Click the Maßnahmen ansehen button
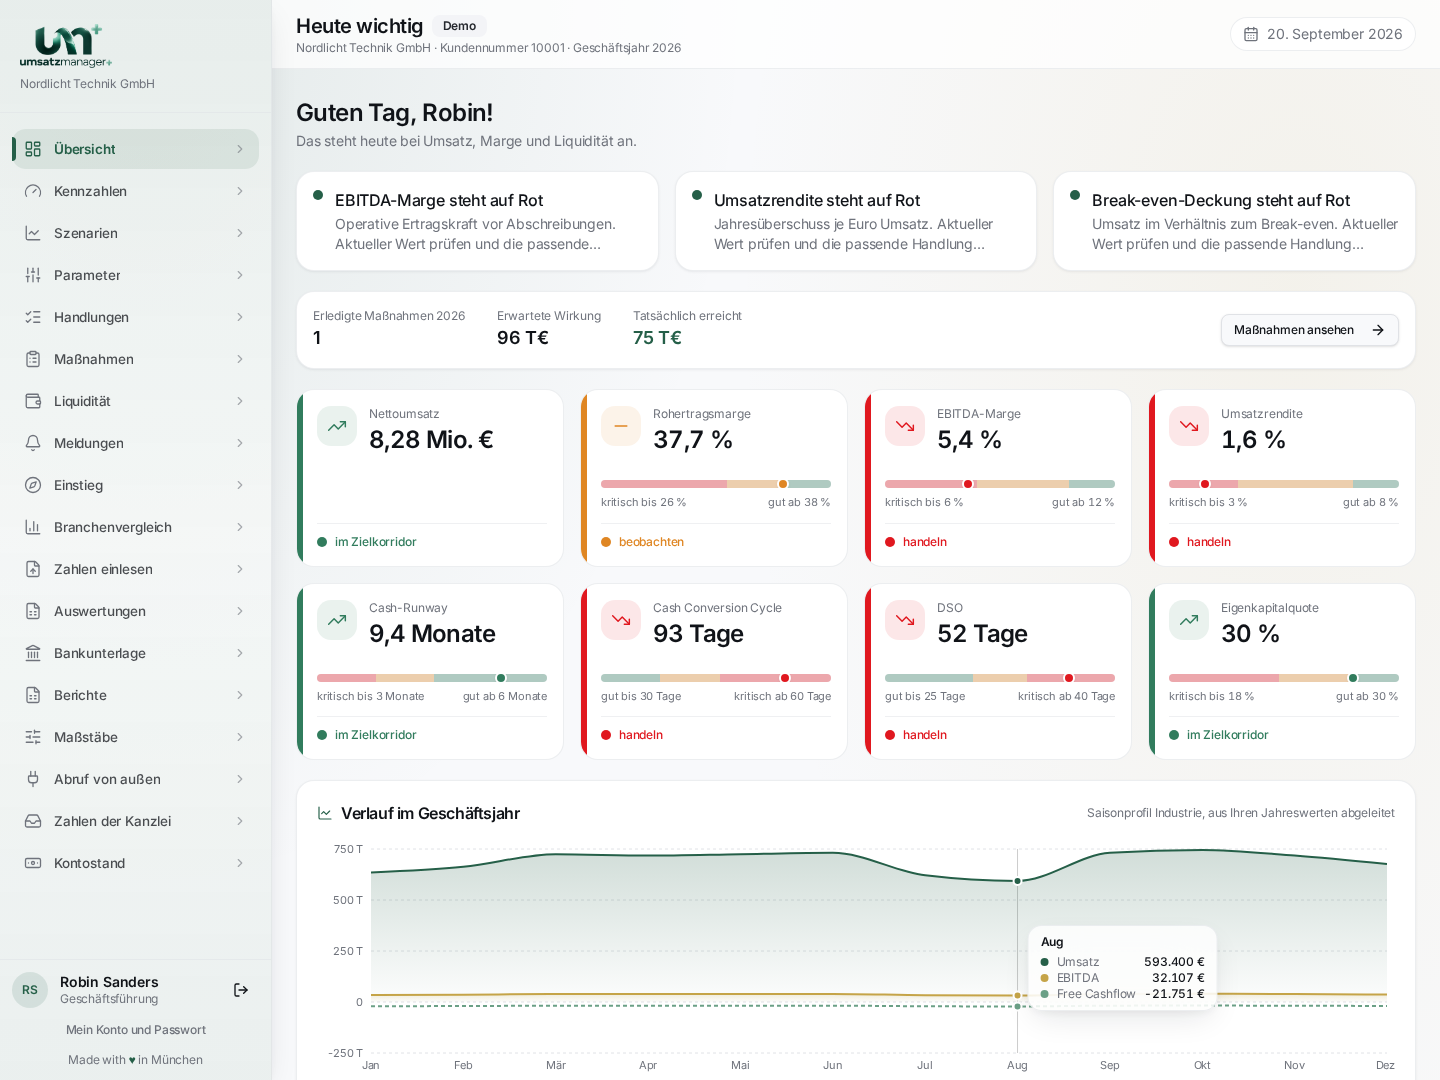1440x1080 pixels. 1310,330
